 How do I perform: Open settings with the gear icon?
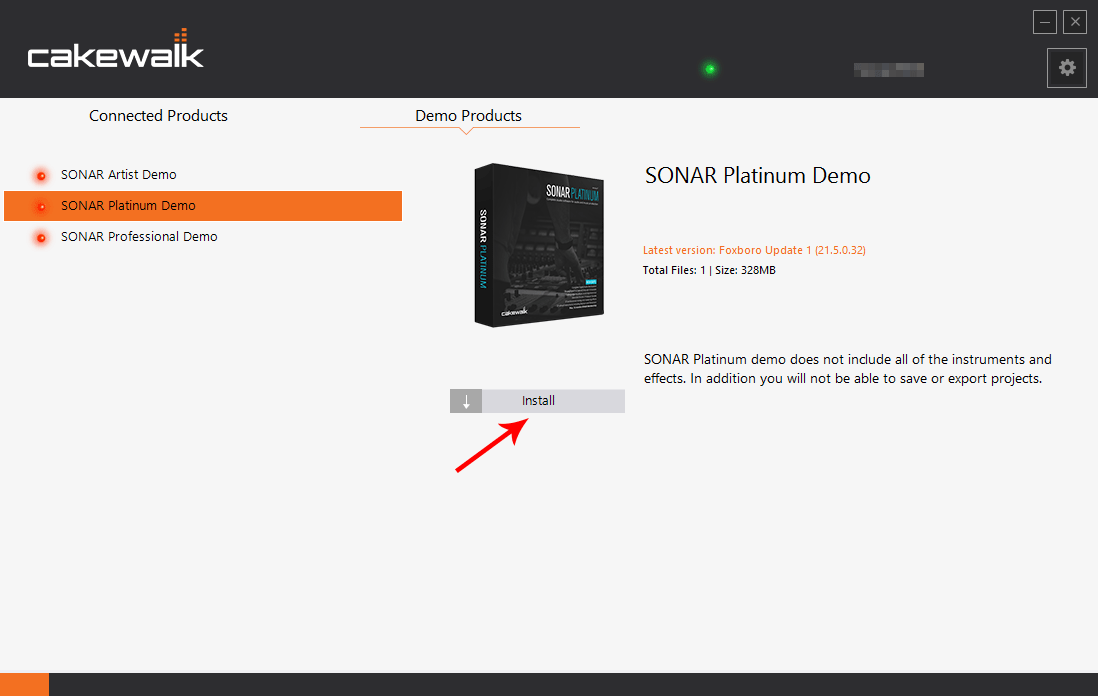[x=1067, y=68]
